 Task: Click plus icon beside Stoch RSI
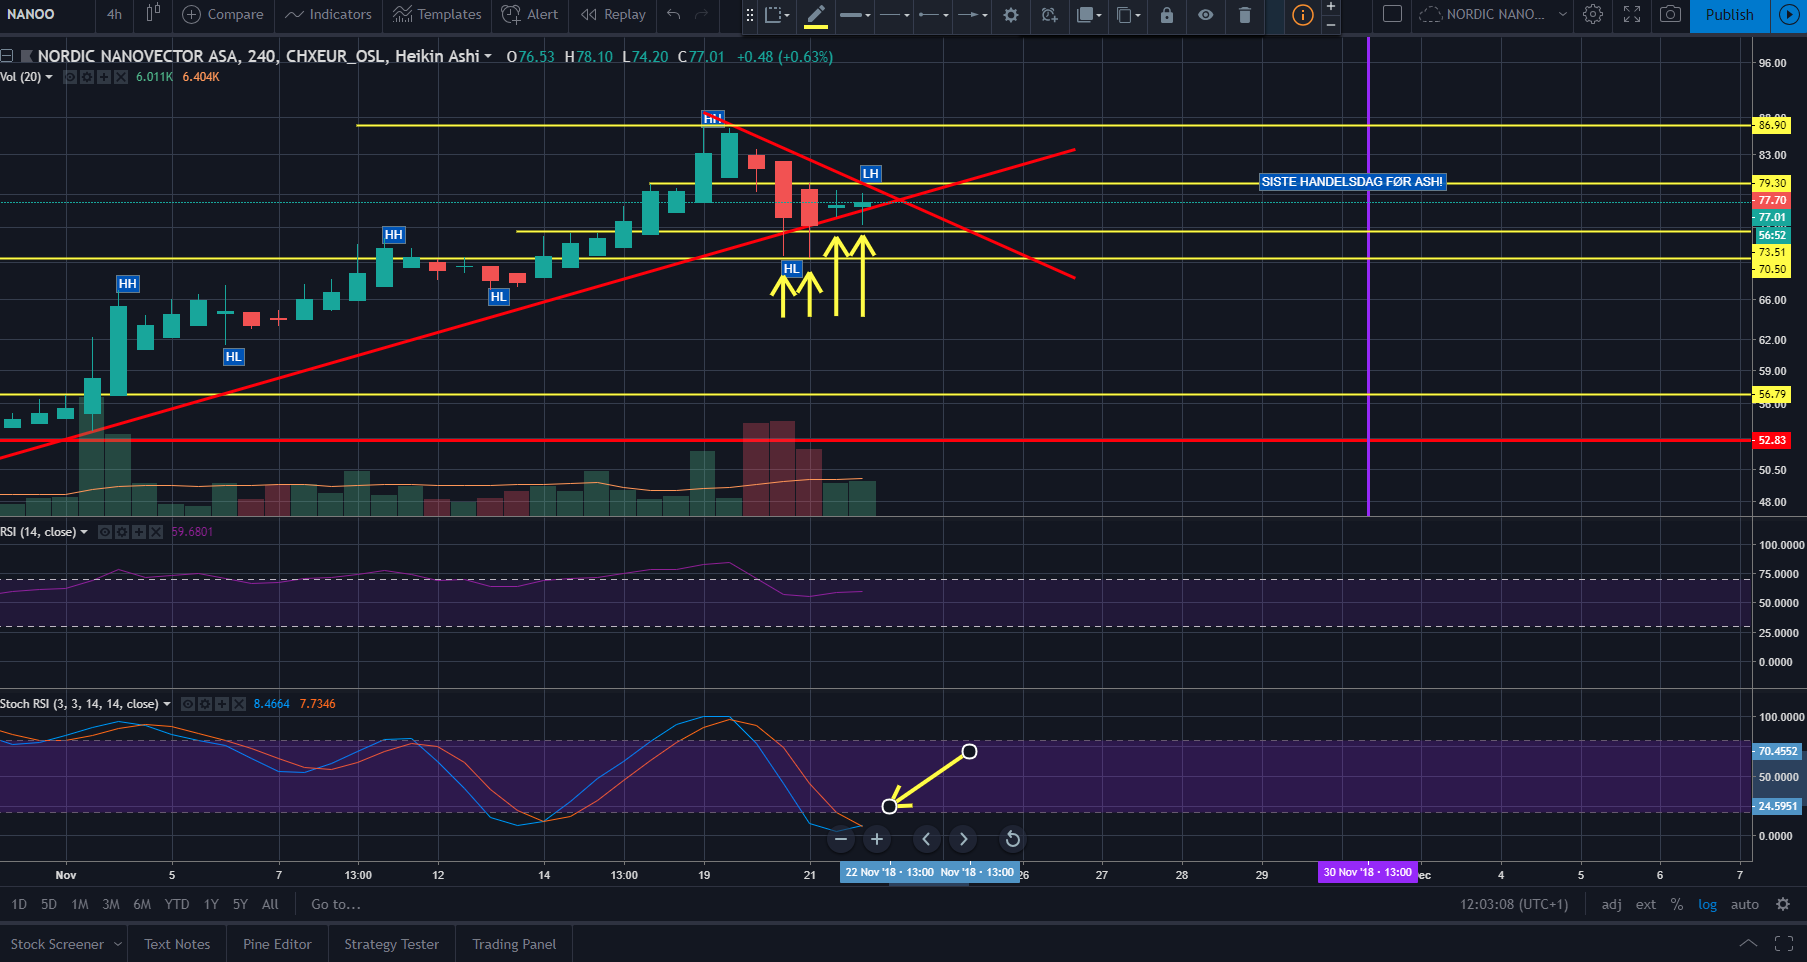(222, 704)
